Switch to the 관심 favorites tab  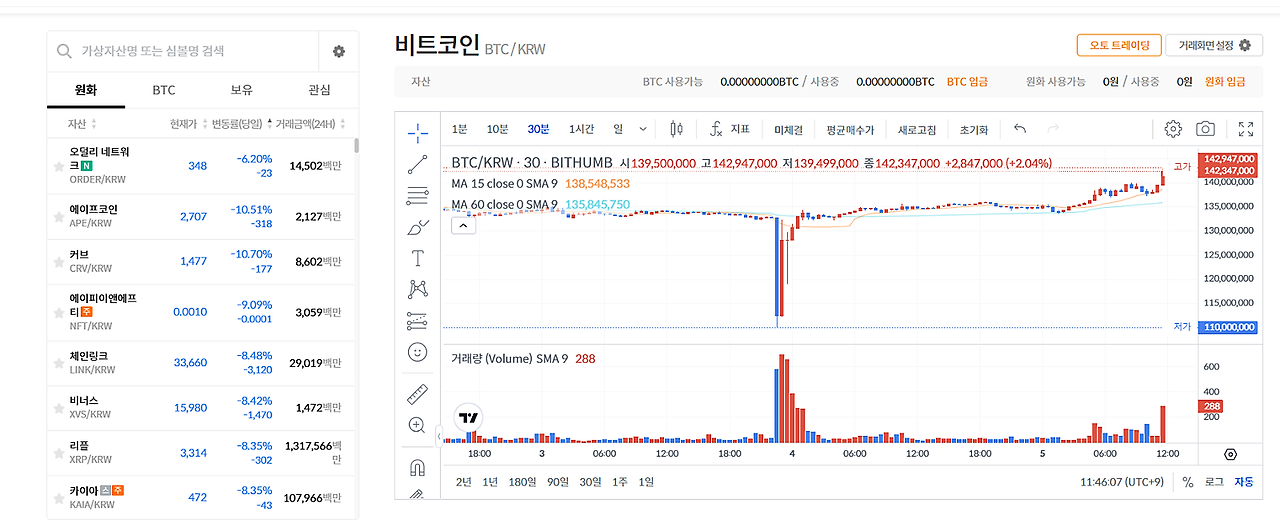pos(319,90)
